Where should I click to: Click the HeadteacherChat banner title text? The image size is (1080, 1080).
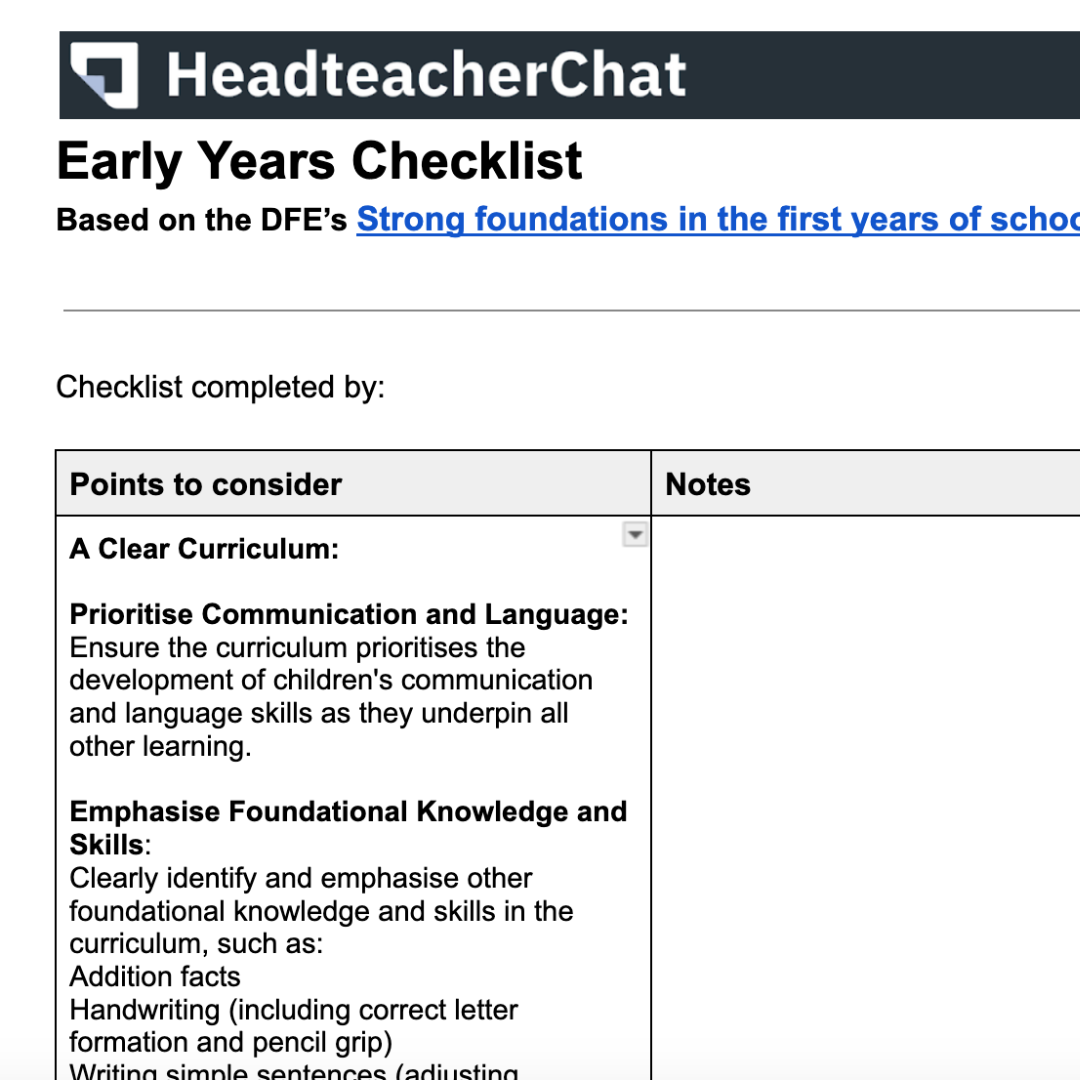(426, 75)
